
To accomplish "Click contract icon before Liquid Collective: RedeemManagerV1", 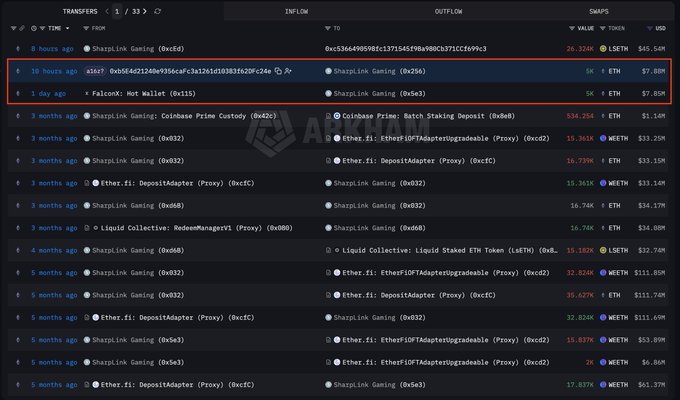I will click(x=87, y=228).
